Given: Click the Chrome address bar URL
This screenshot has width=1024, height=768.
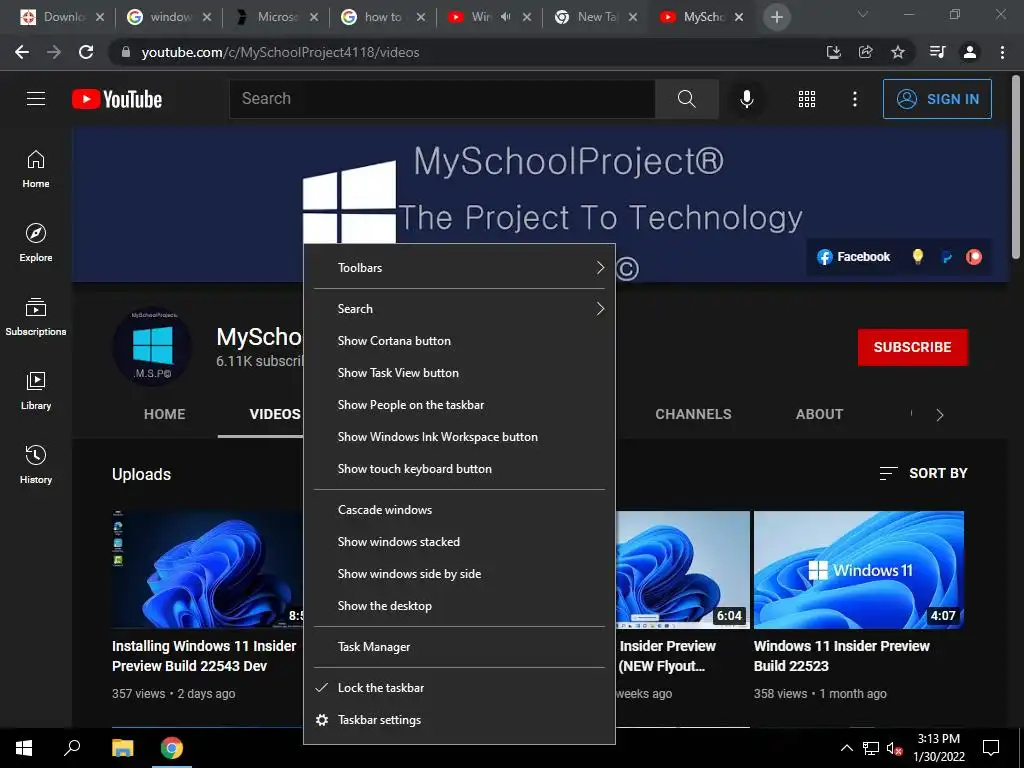Looking at the screenshot, I should pyautogui.click(x=280, y=52).
